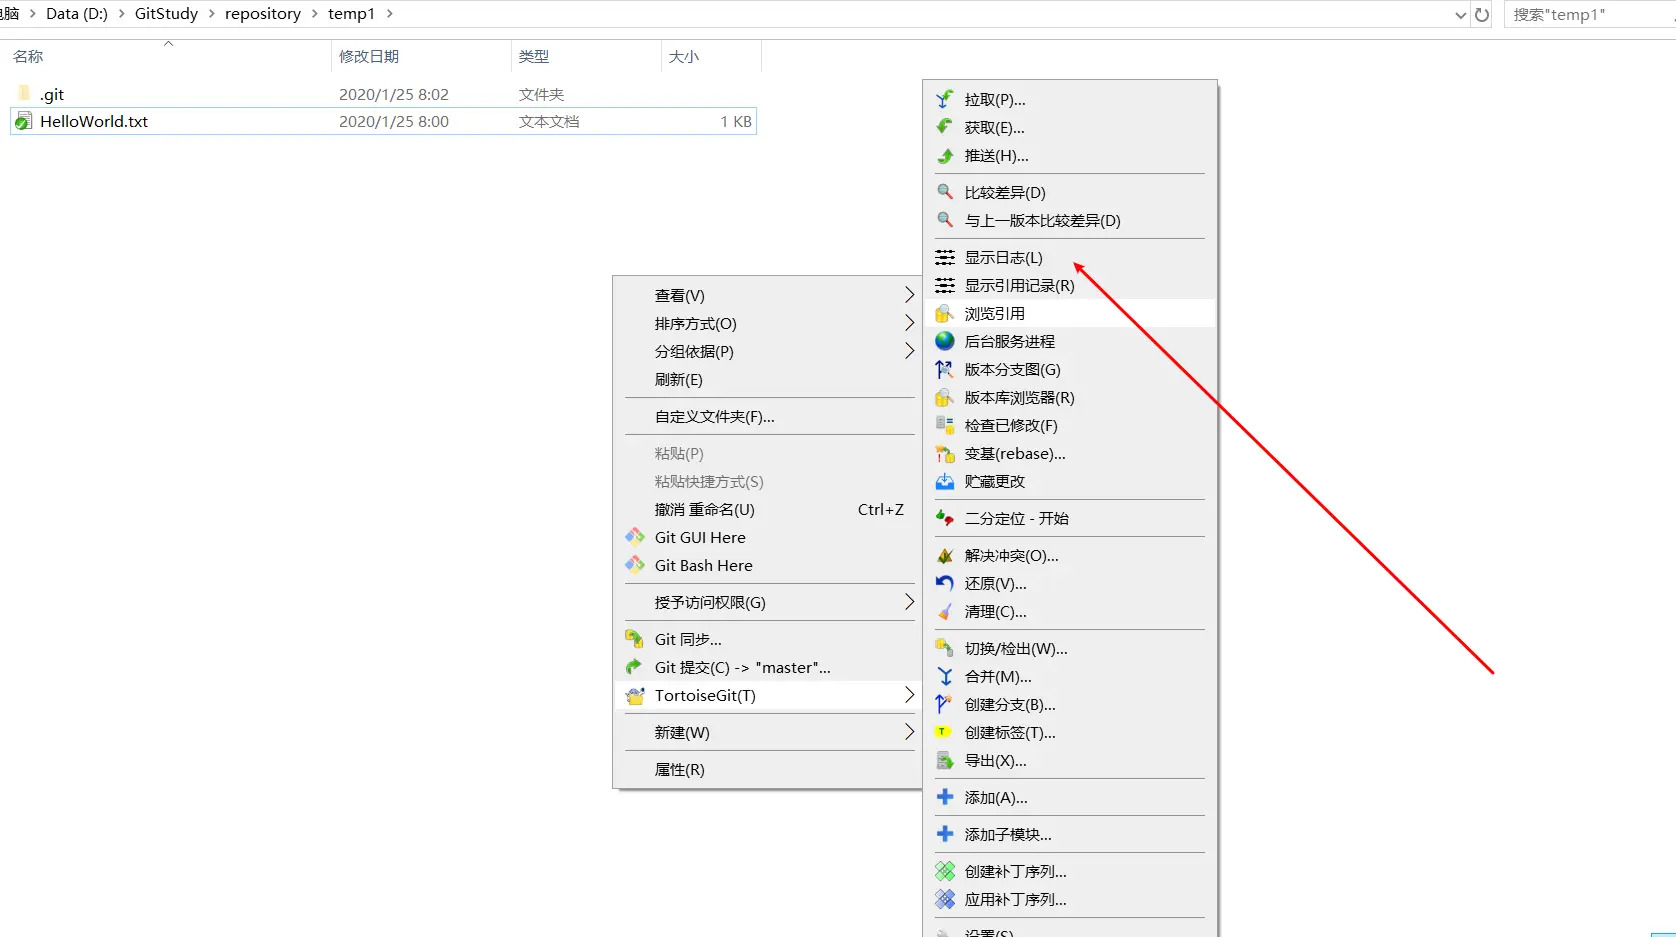Screen dimensions: 1676x937
Task: Navigate to the repository breadcrumb
Action: pos(264,14)
